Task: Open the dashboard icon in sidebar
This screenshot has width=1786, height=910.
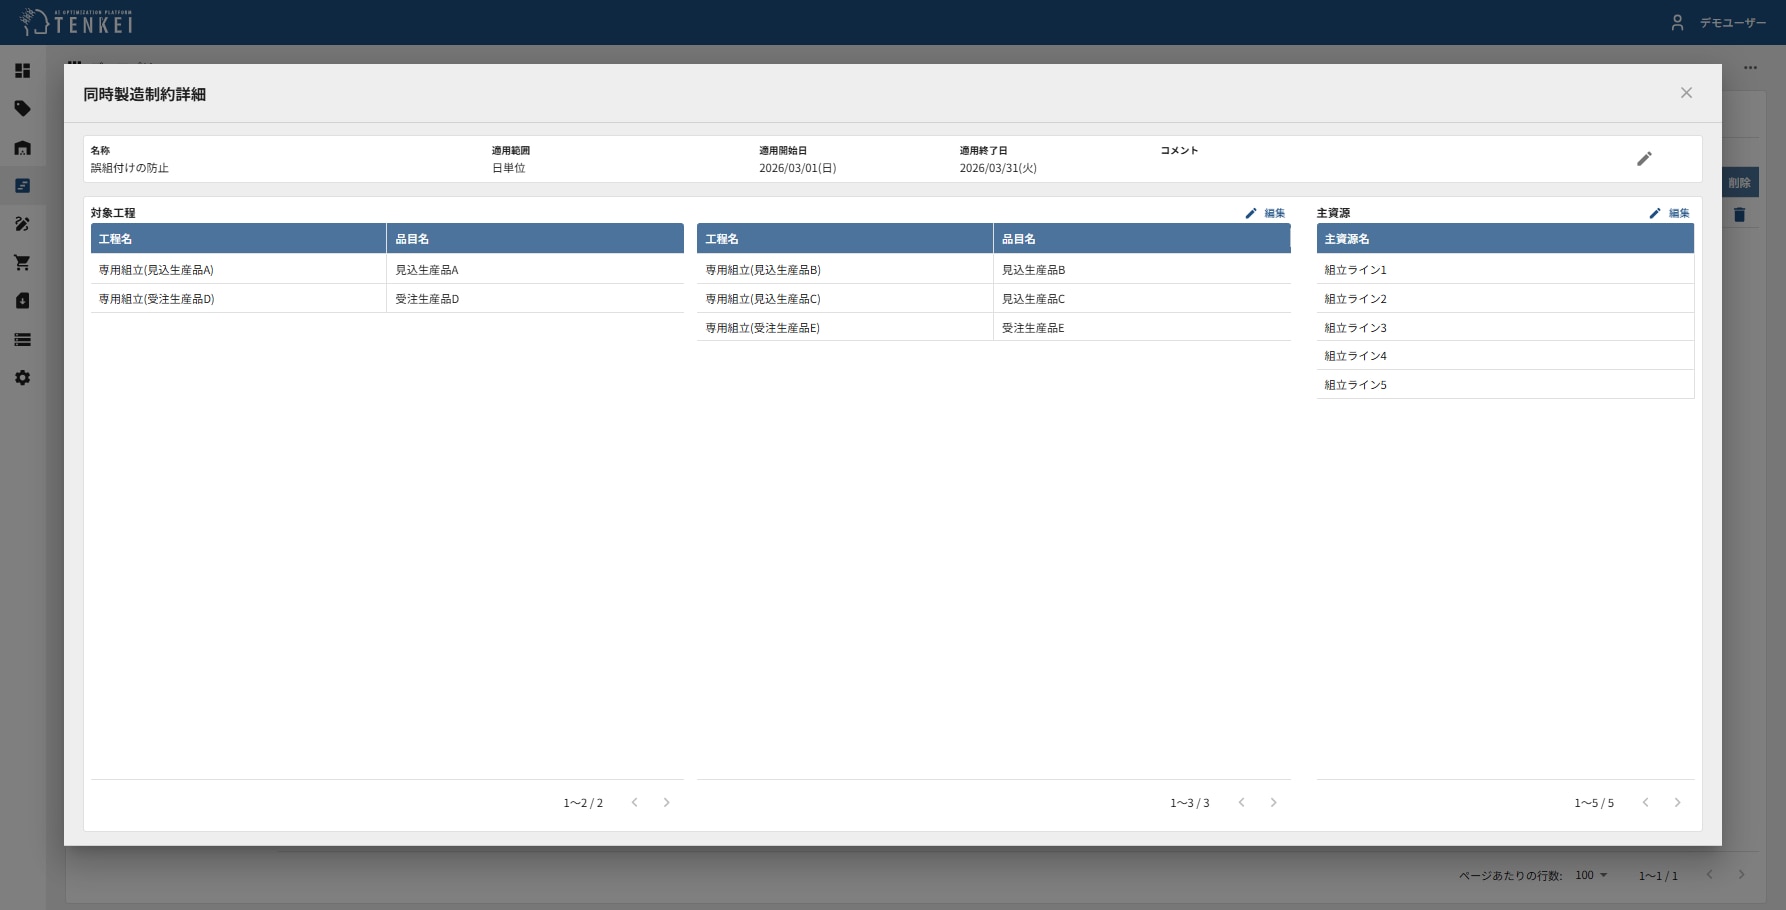Action: pos(22,71)
